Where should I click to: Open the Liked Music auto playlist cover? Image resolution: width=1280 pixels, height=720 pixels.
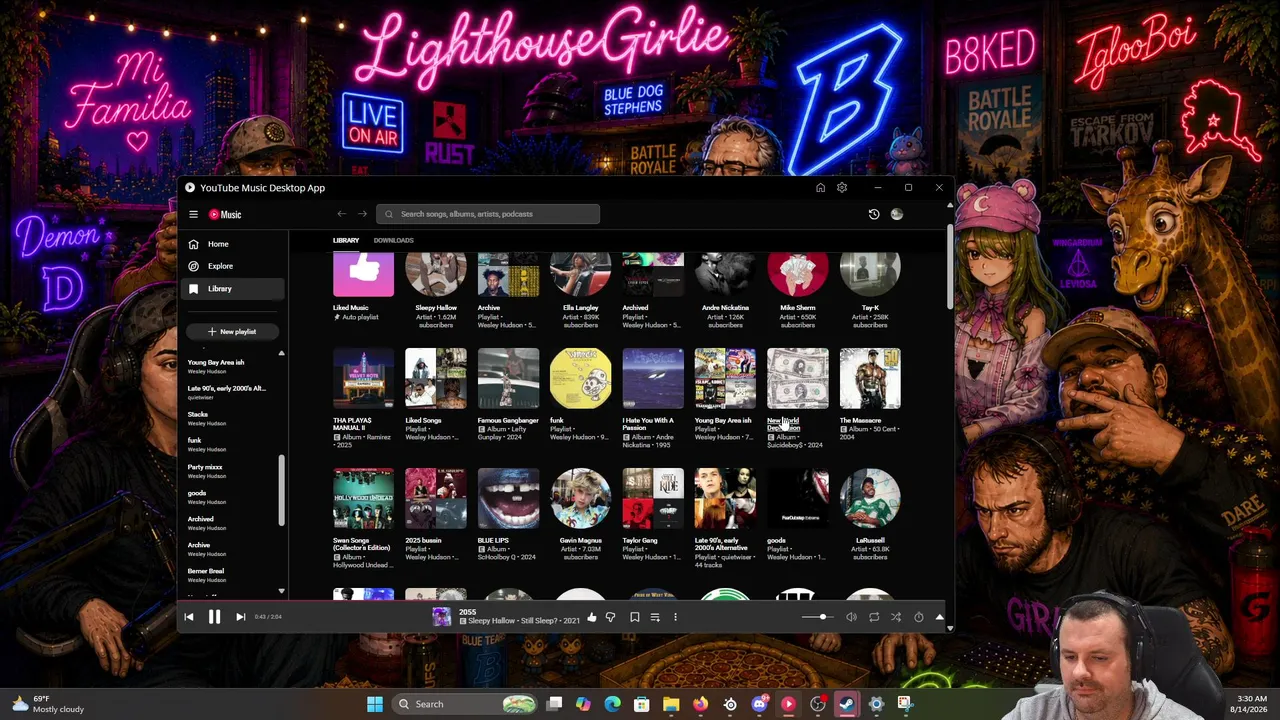[x=363, y=275]
